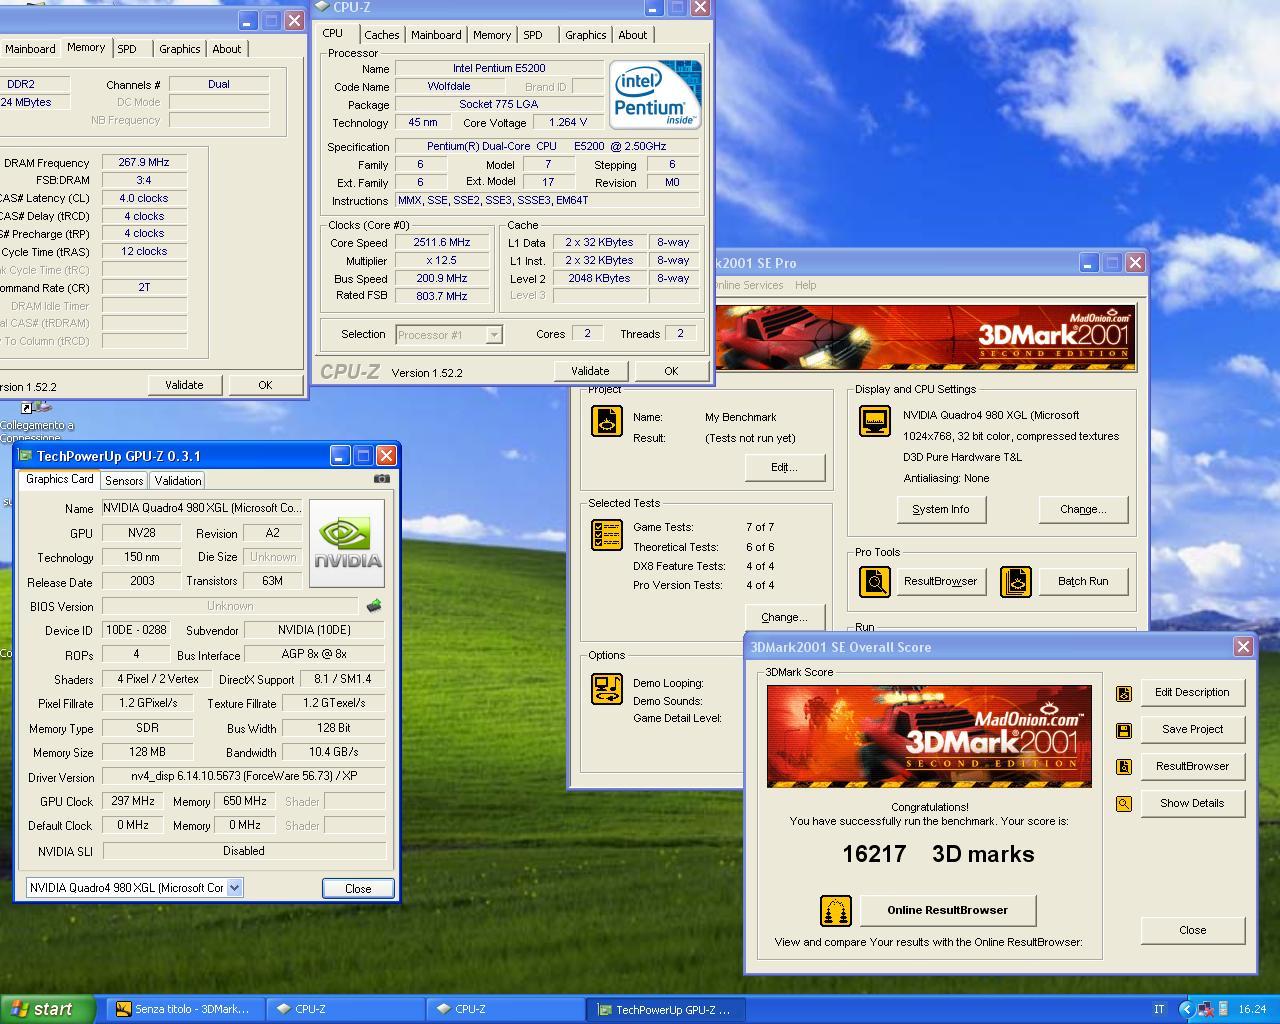Click the Display and CPU Settings monitor icon
The height and width of the screenshot is (1024, 1280).
(875, 421)
